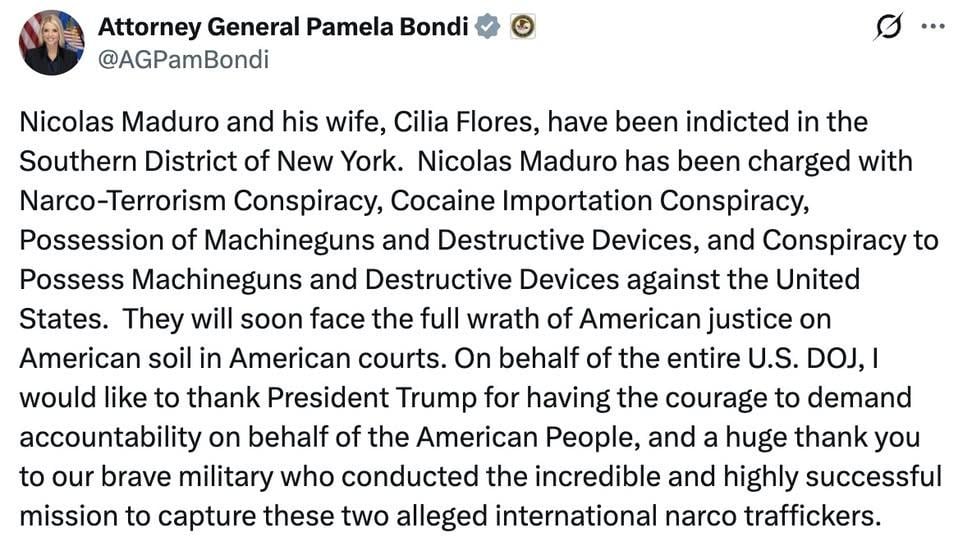
Task: Open the @AGPamBondi handle link
Action: pyautogui.click(x=183, y=60)
